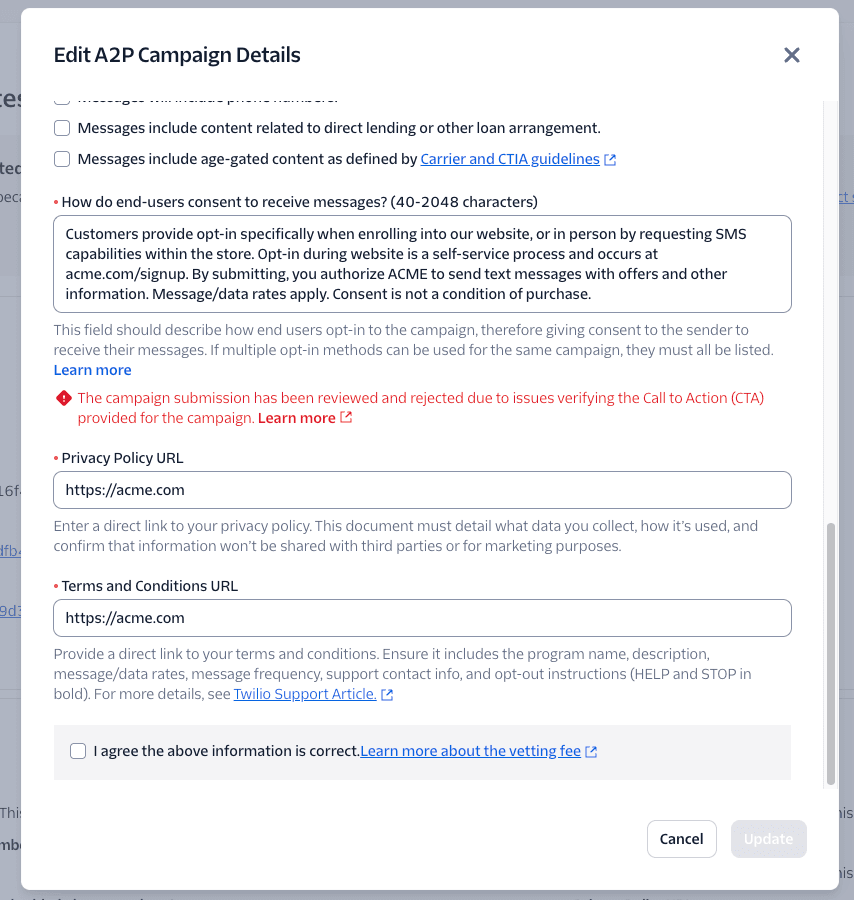
Task: Click the X to close the Edit A2P Campaign dialog
Action: click(x=792, y=55)
